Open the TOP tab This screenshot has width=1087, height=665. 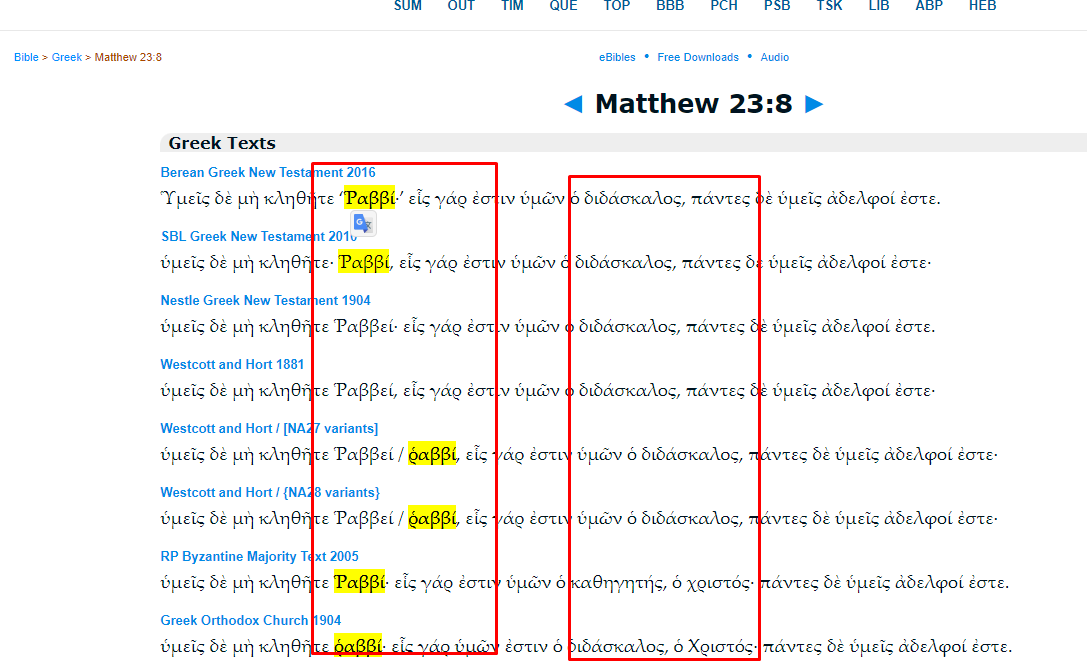pyautogui.click(x=616, y=6)
